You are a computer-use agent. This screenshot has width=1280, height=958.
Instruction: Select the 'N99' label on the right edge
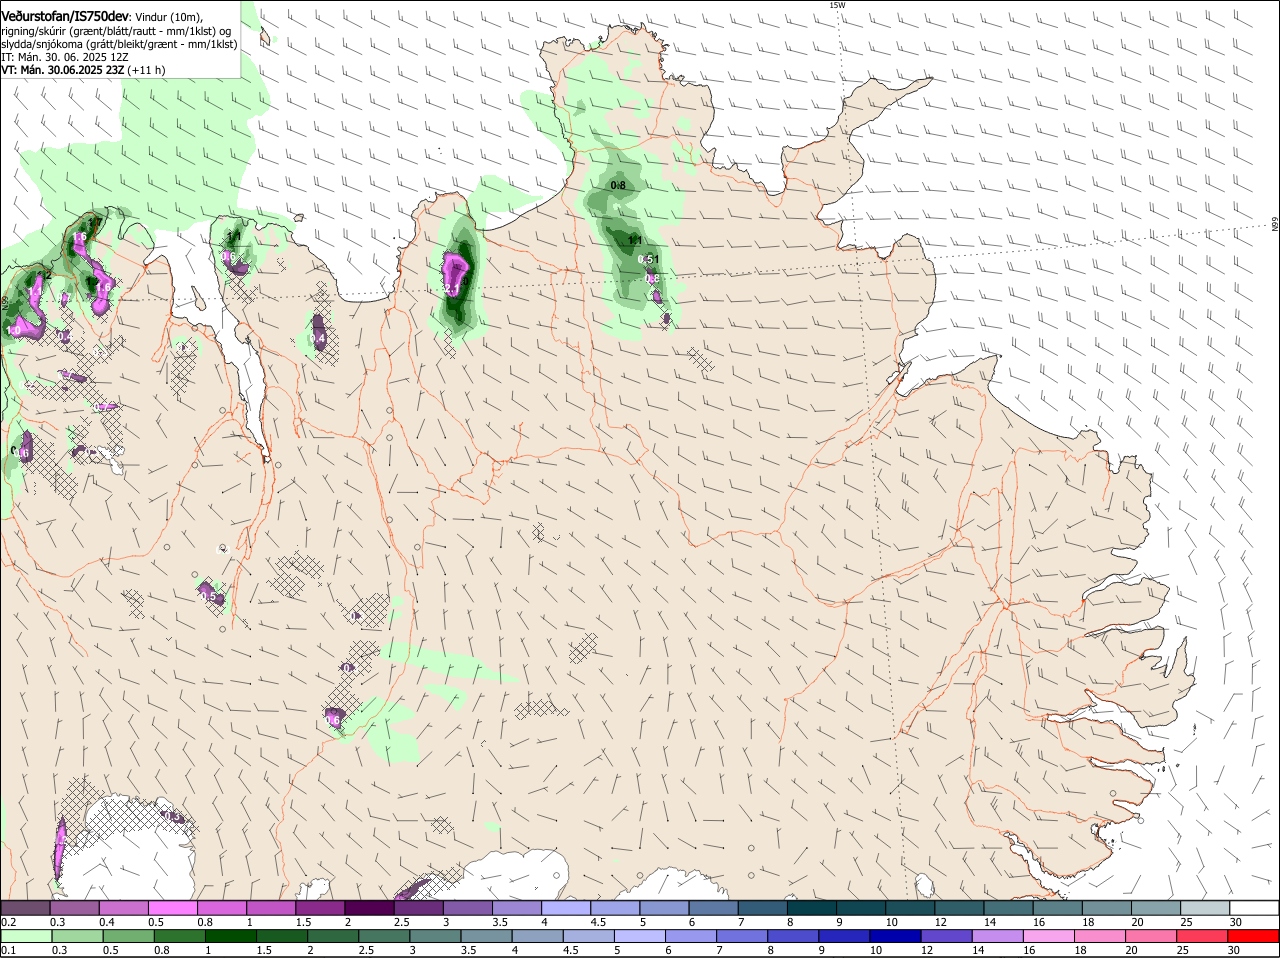[1275, 225]
